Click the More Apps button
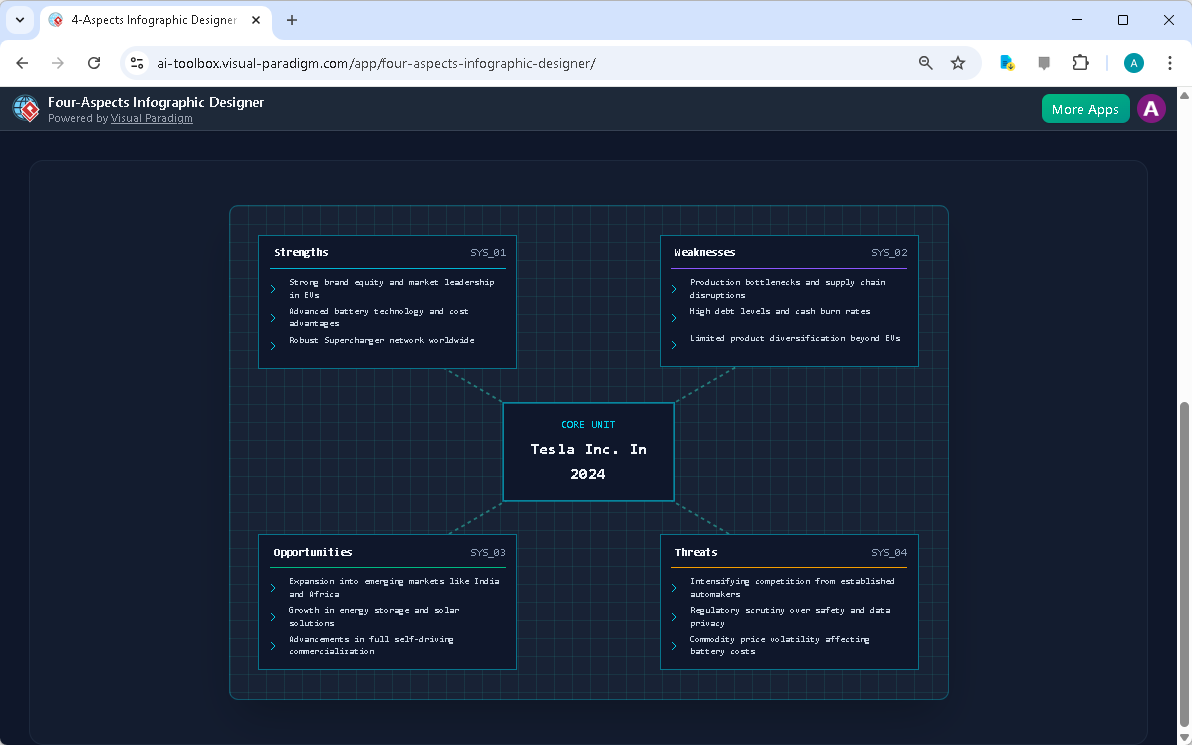Screen dimensions: 1192x745 click(x=1085, y=108)
